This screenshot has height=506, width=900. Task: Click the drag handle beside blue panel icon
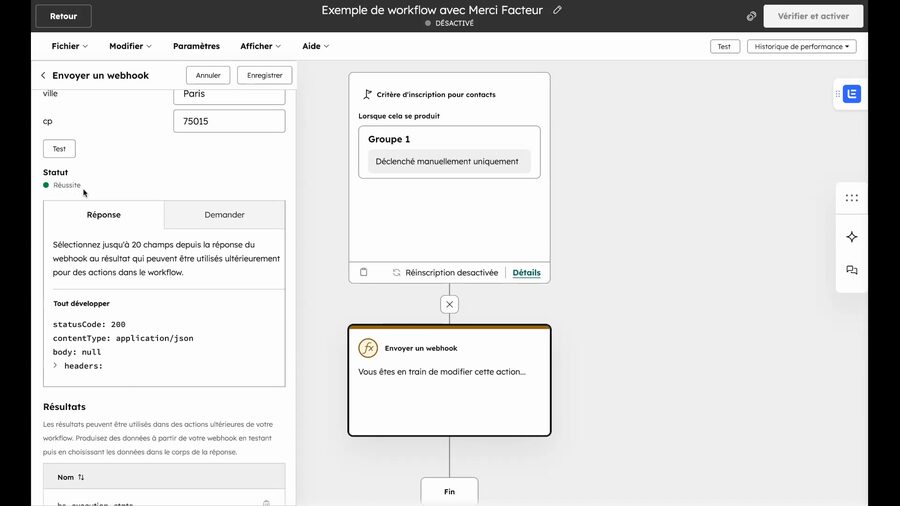837,94
